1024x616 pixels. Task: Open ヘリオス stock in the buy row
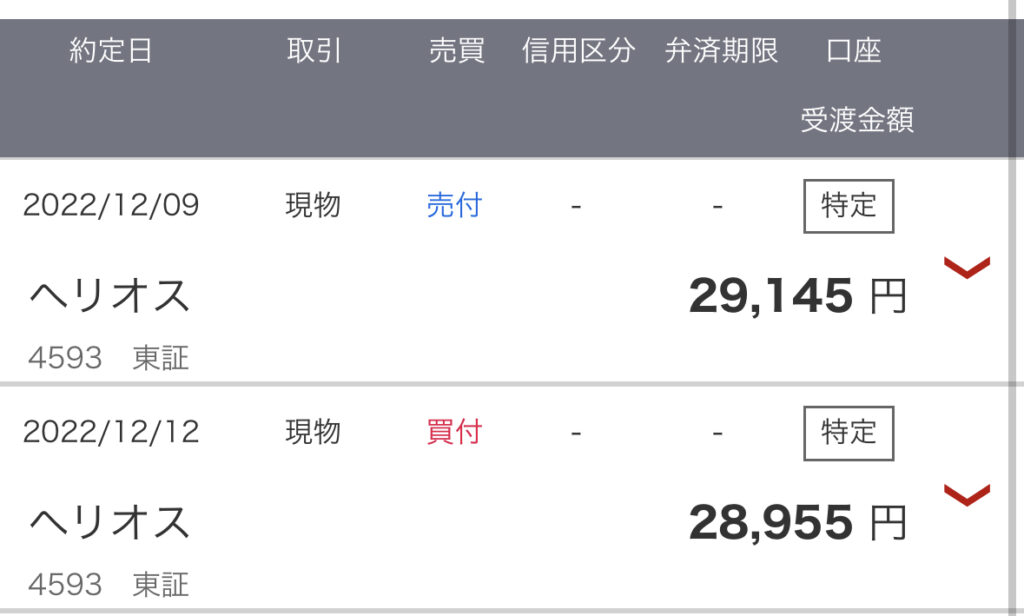click(110, 523)
